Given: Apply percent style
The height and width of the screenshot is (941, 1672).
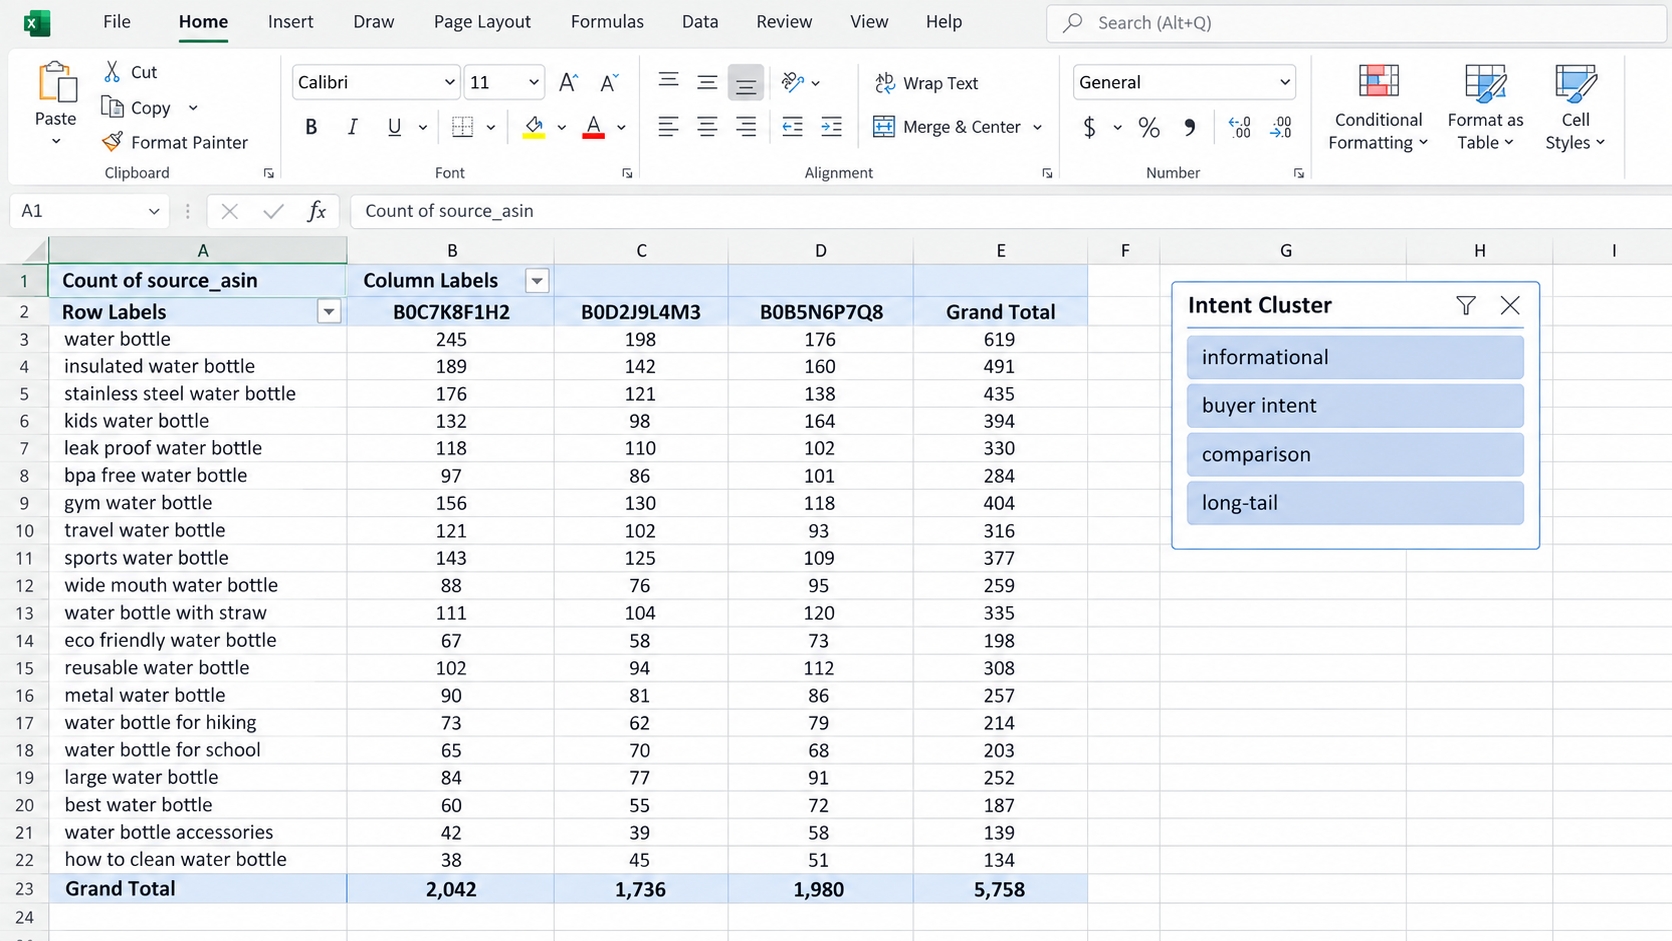Looking at the screenshot, I should point(1149,127).
